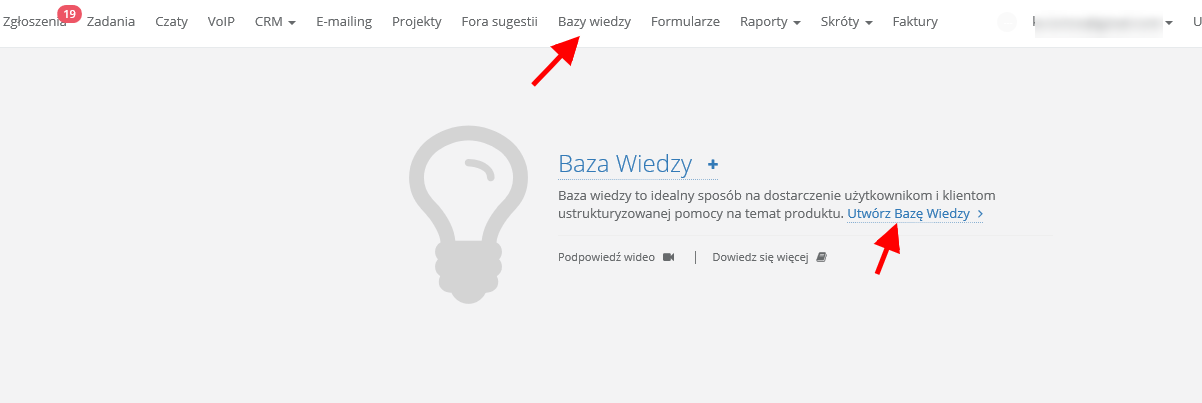This screenshot has height=403, width=1202.
Task: Expand the Skróty dropdown
Action: click(x=846, y=21)
